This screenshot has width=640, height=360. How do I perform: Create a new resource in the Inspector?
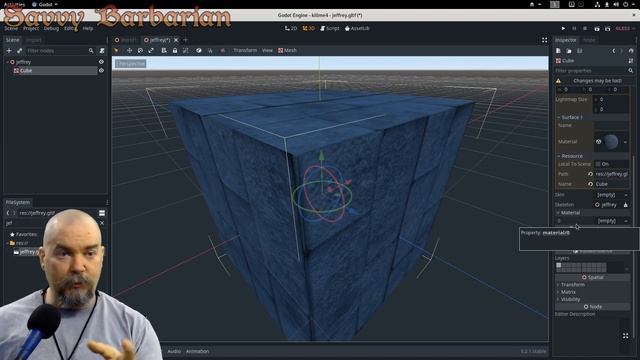pyautogui.click(x=558, y=51)
